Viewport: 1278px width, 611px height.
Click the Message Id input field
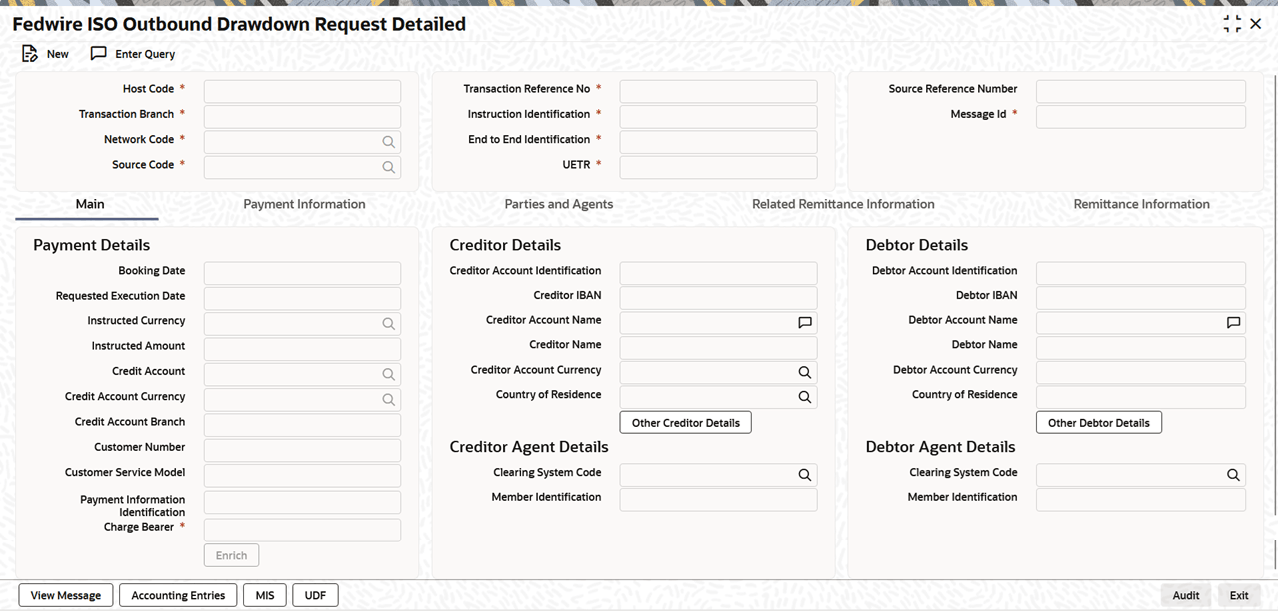point(1141,116)
